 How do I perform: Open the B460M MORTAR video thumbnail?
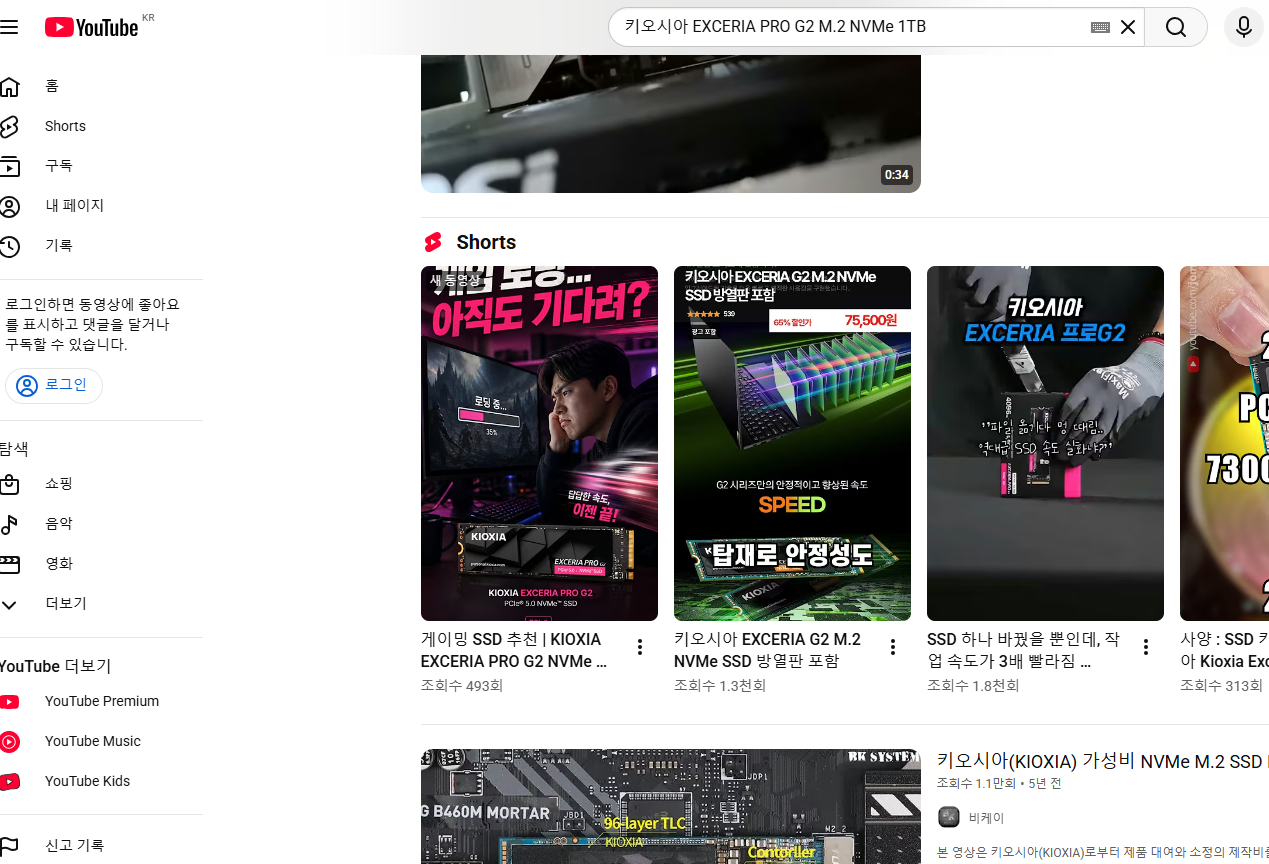pyautogui.click(x=670, y=806)
